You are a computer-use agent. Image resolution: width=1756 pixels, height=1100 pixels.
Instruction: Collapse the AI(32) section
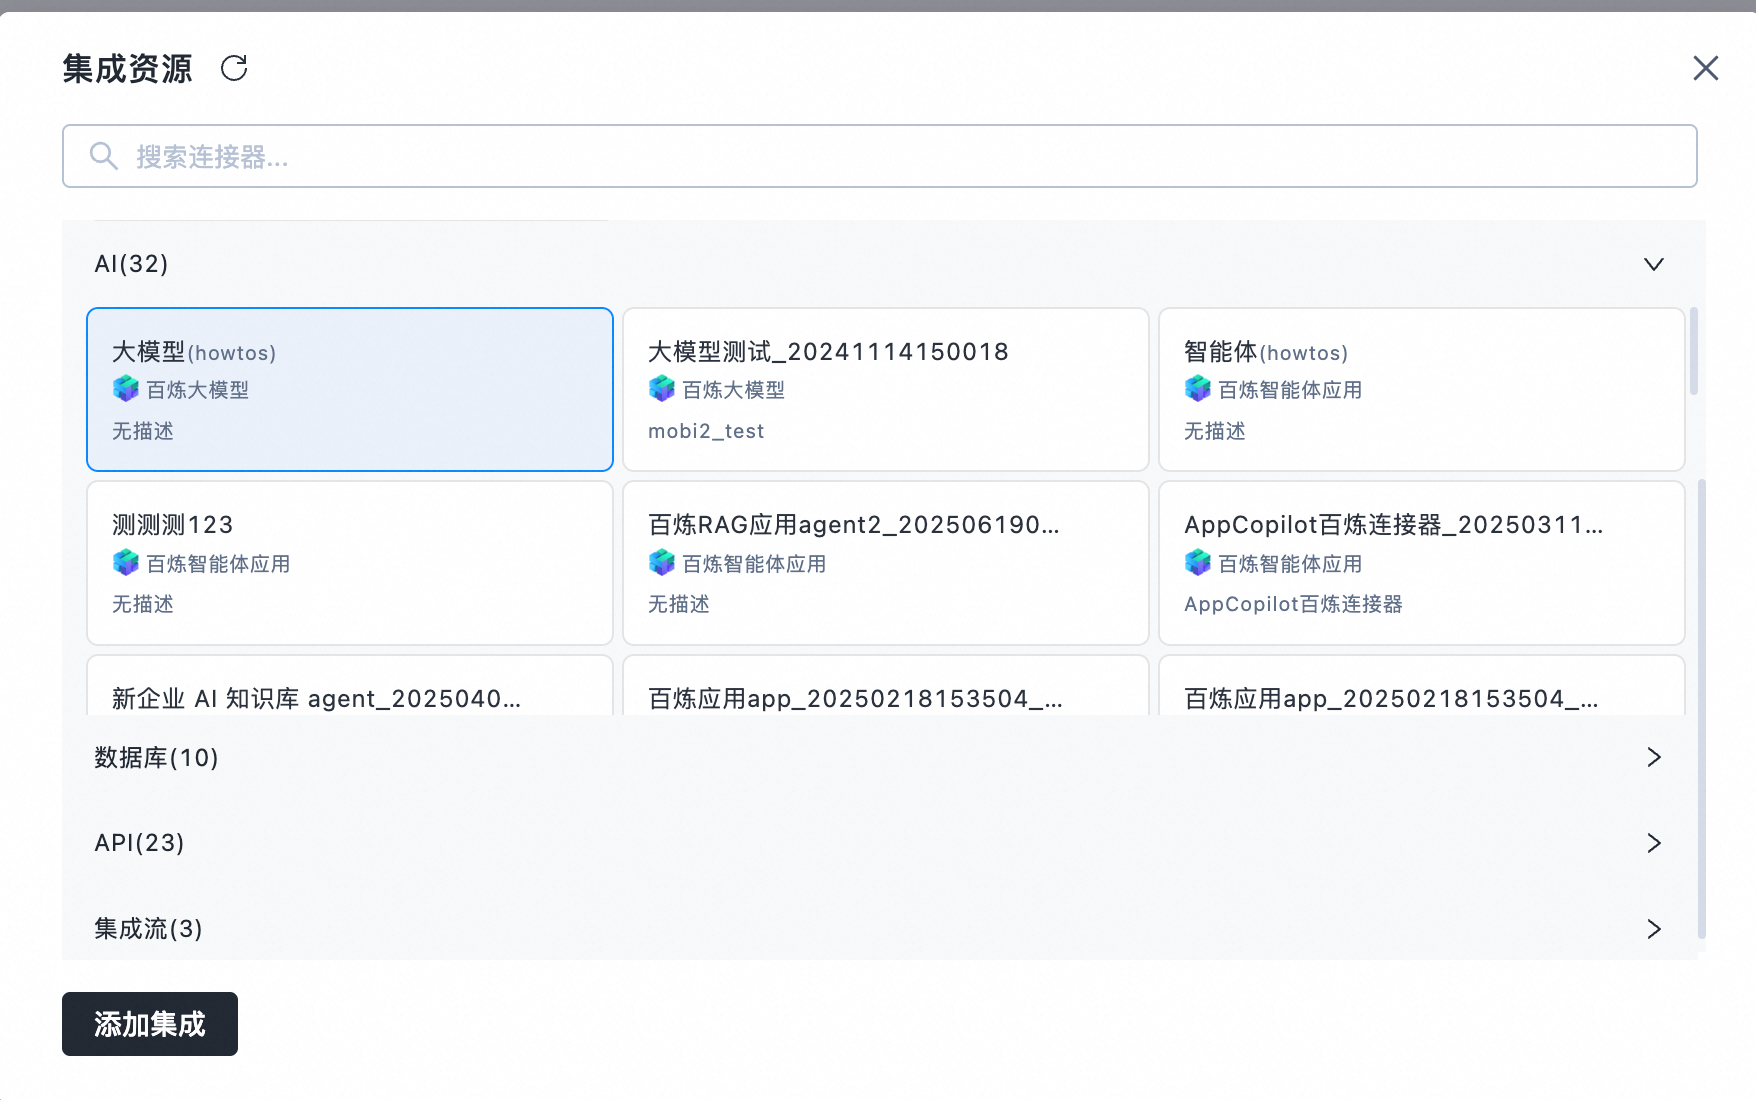pyautogui.click(x=1654, y=264)
